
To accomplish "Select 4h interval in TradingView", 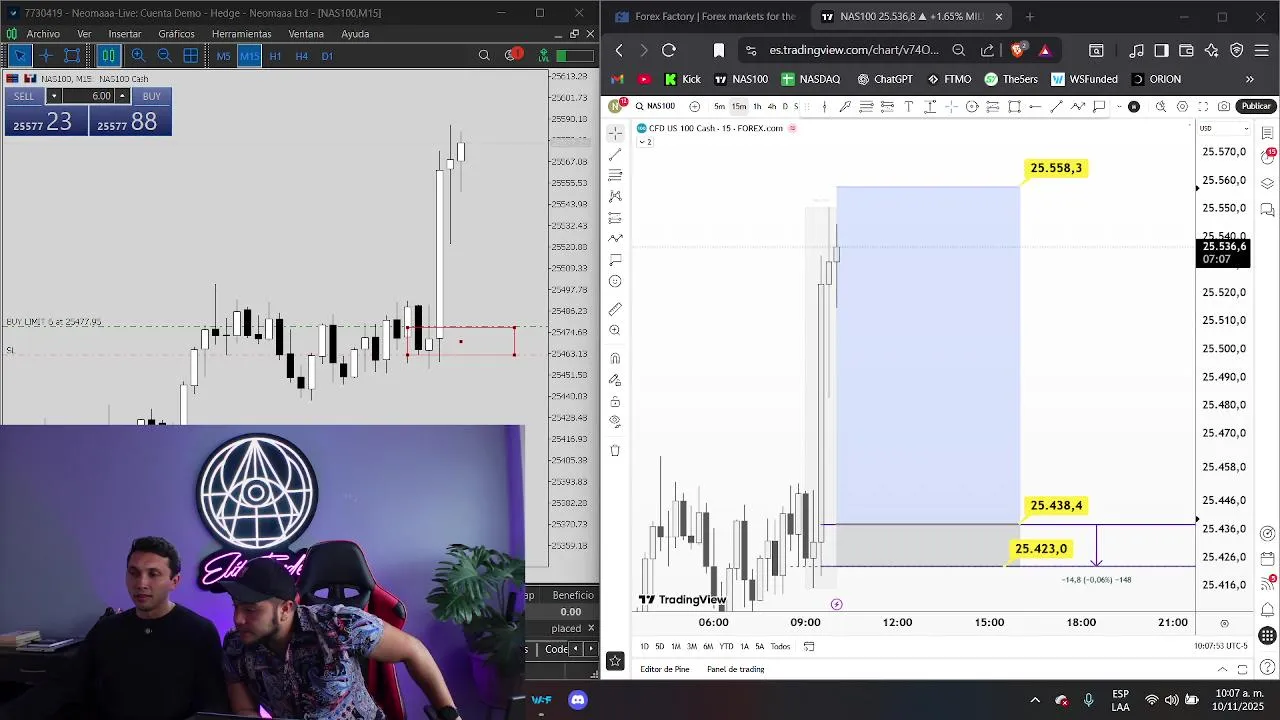I will pyautogui.click(x=771, y=106).
